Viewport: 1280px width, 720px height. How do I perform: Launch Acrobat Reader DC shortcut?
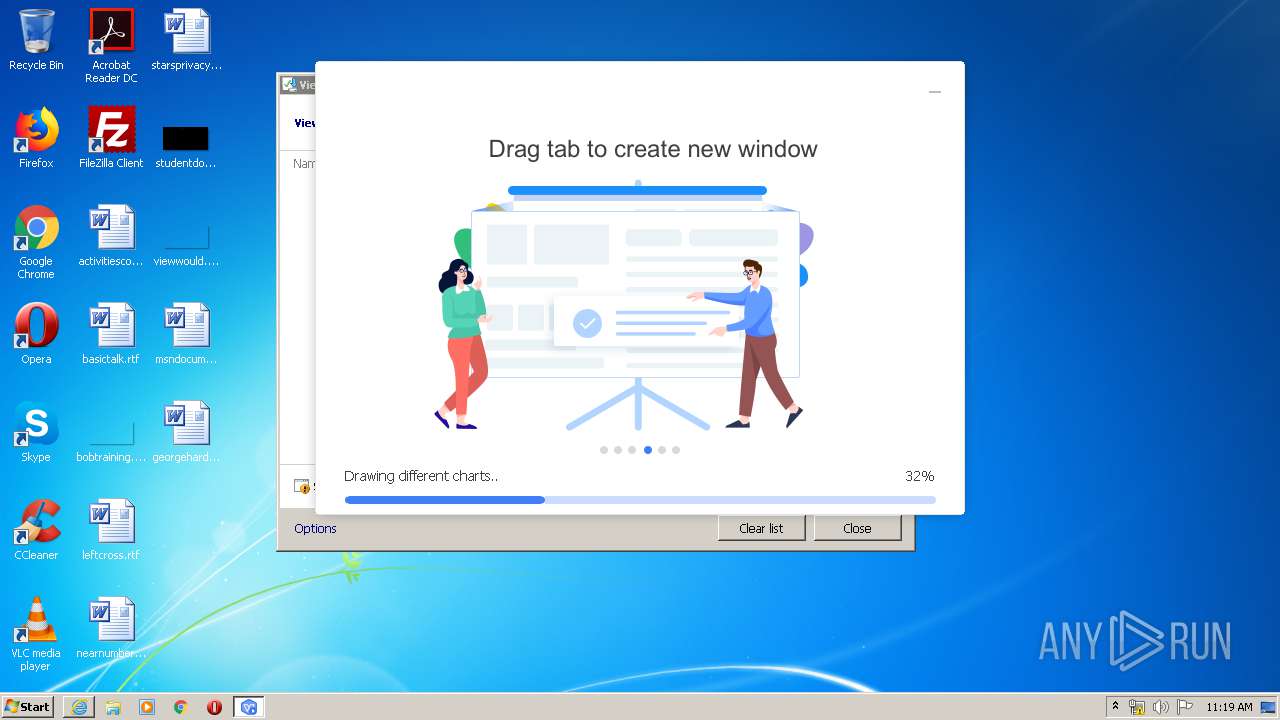coord(111,45)
